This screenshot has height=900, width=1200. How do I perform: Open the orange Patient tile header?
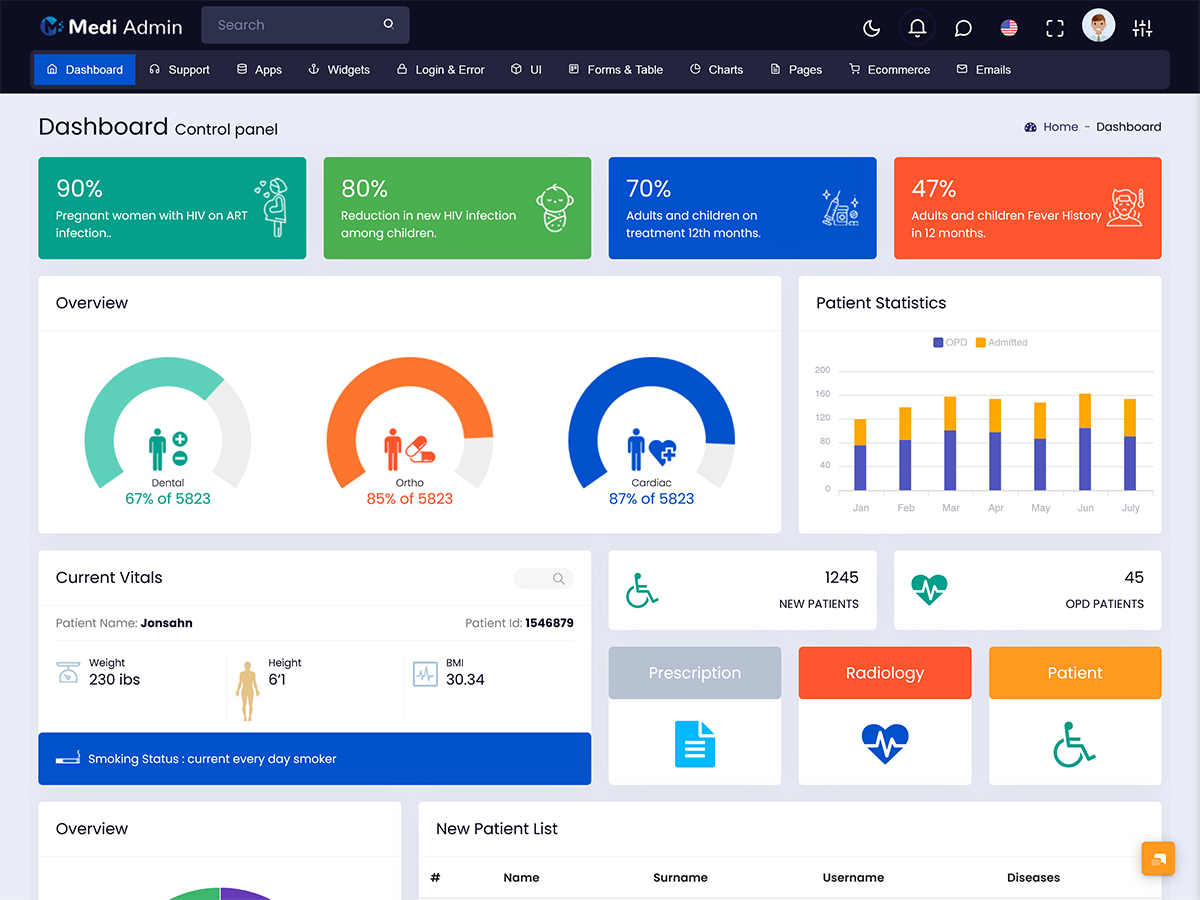pos(1075,673)
